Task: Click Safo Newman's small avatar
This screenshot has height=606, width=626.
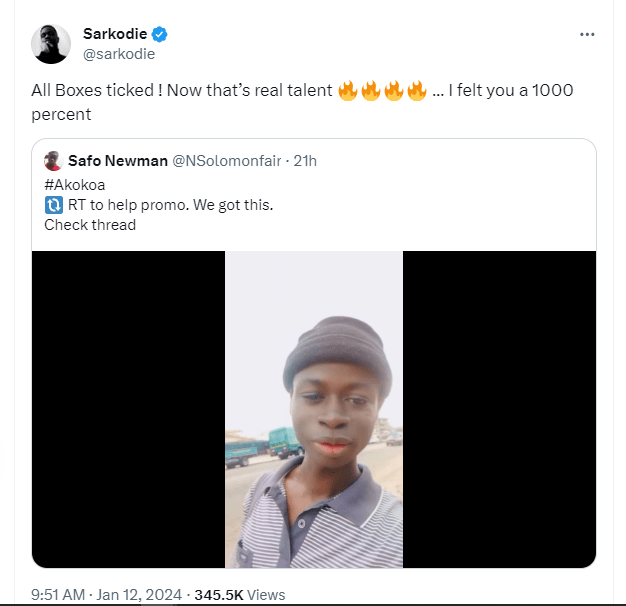Action: pos(53,161)
